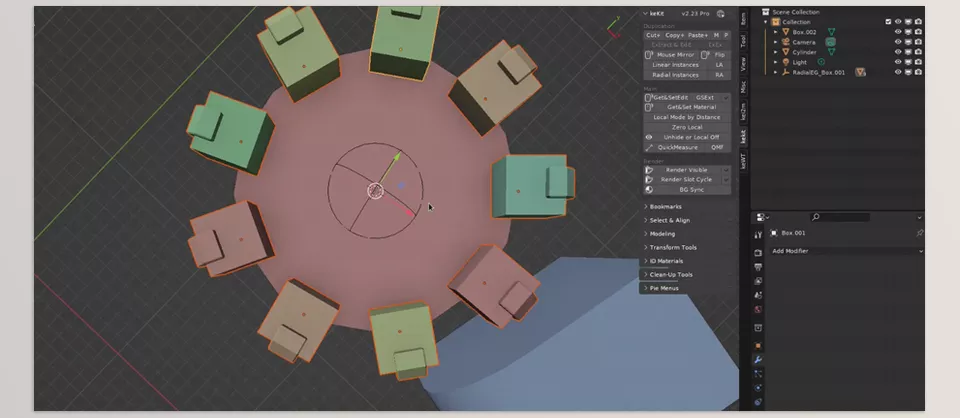Click mesh icon next to RadialEG_Box.001
The width and height of the screenshot is (960, 418).
[x=860, y=72]
